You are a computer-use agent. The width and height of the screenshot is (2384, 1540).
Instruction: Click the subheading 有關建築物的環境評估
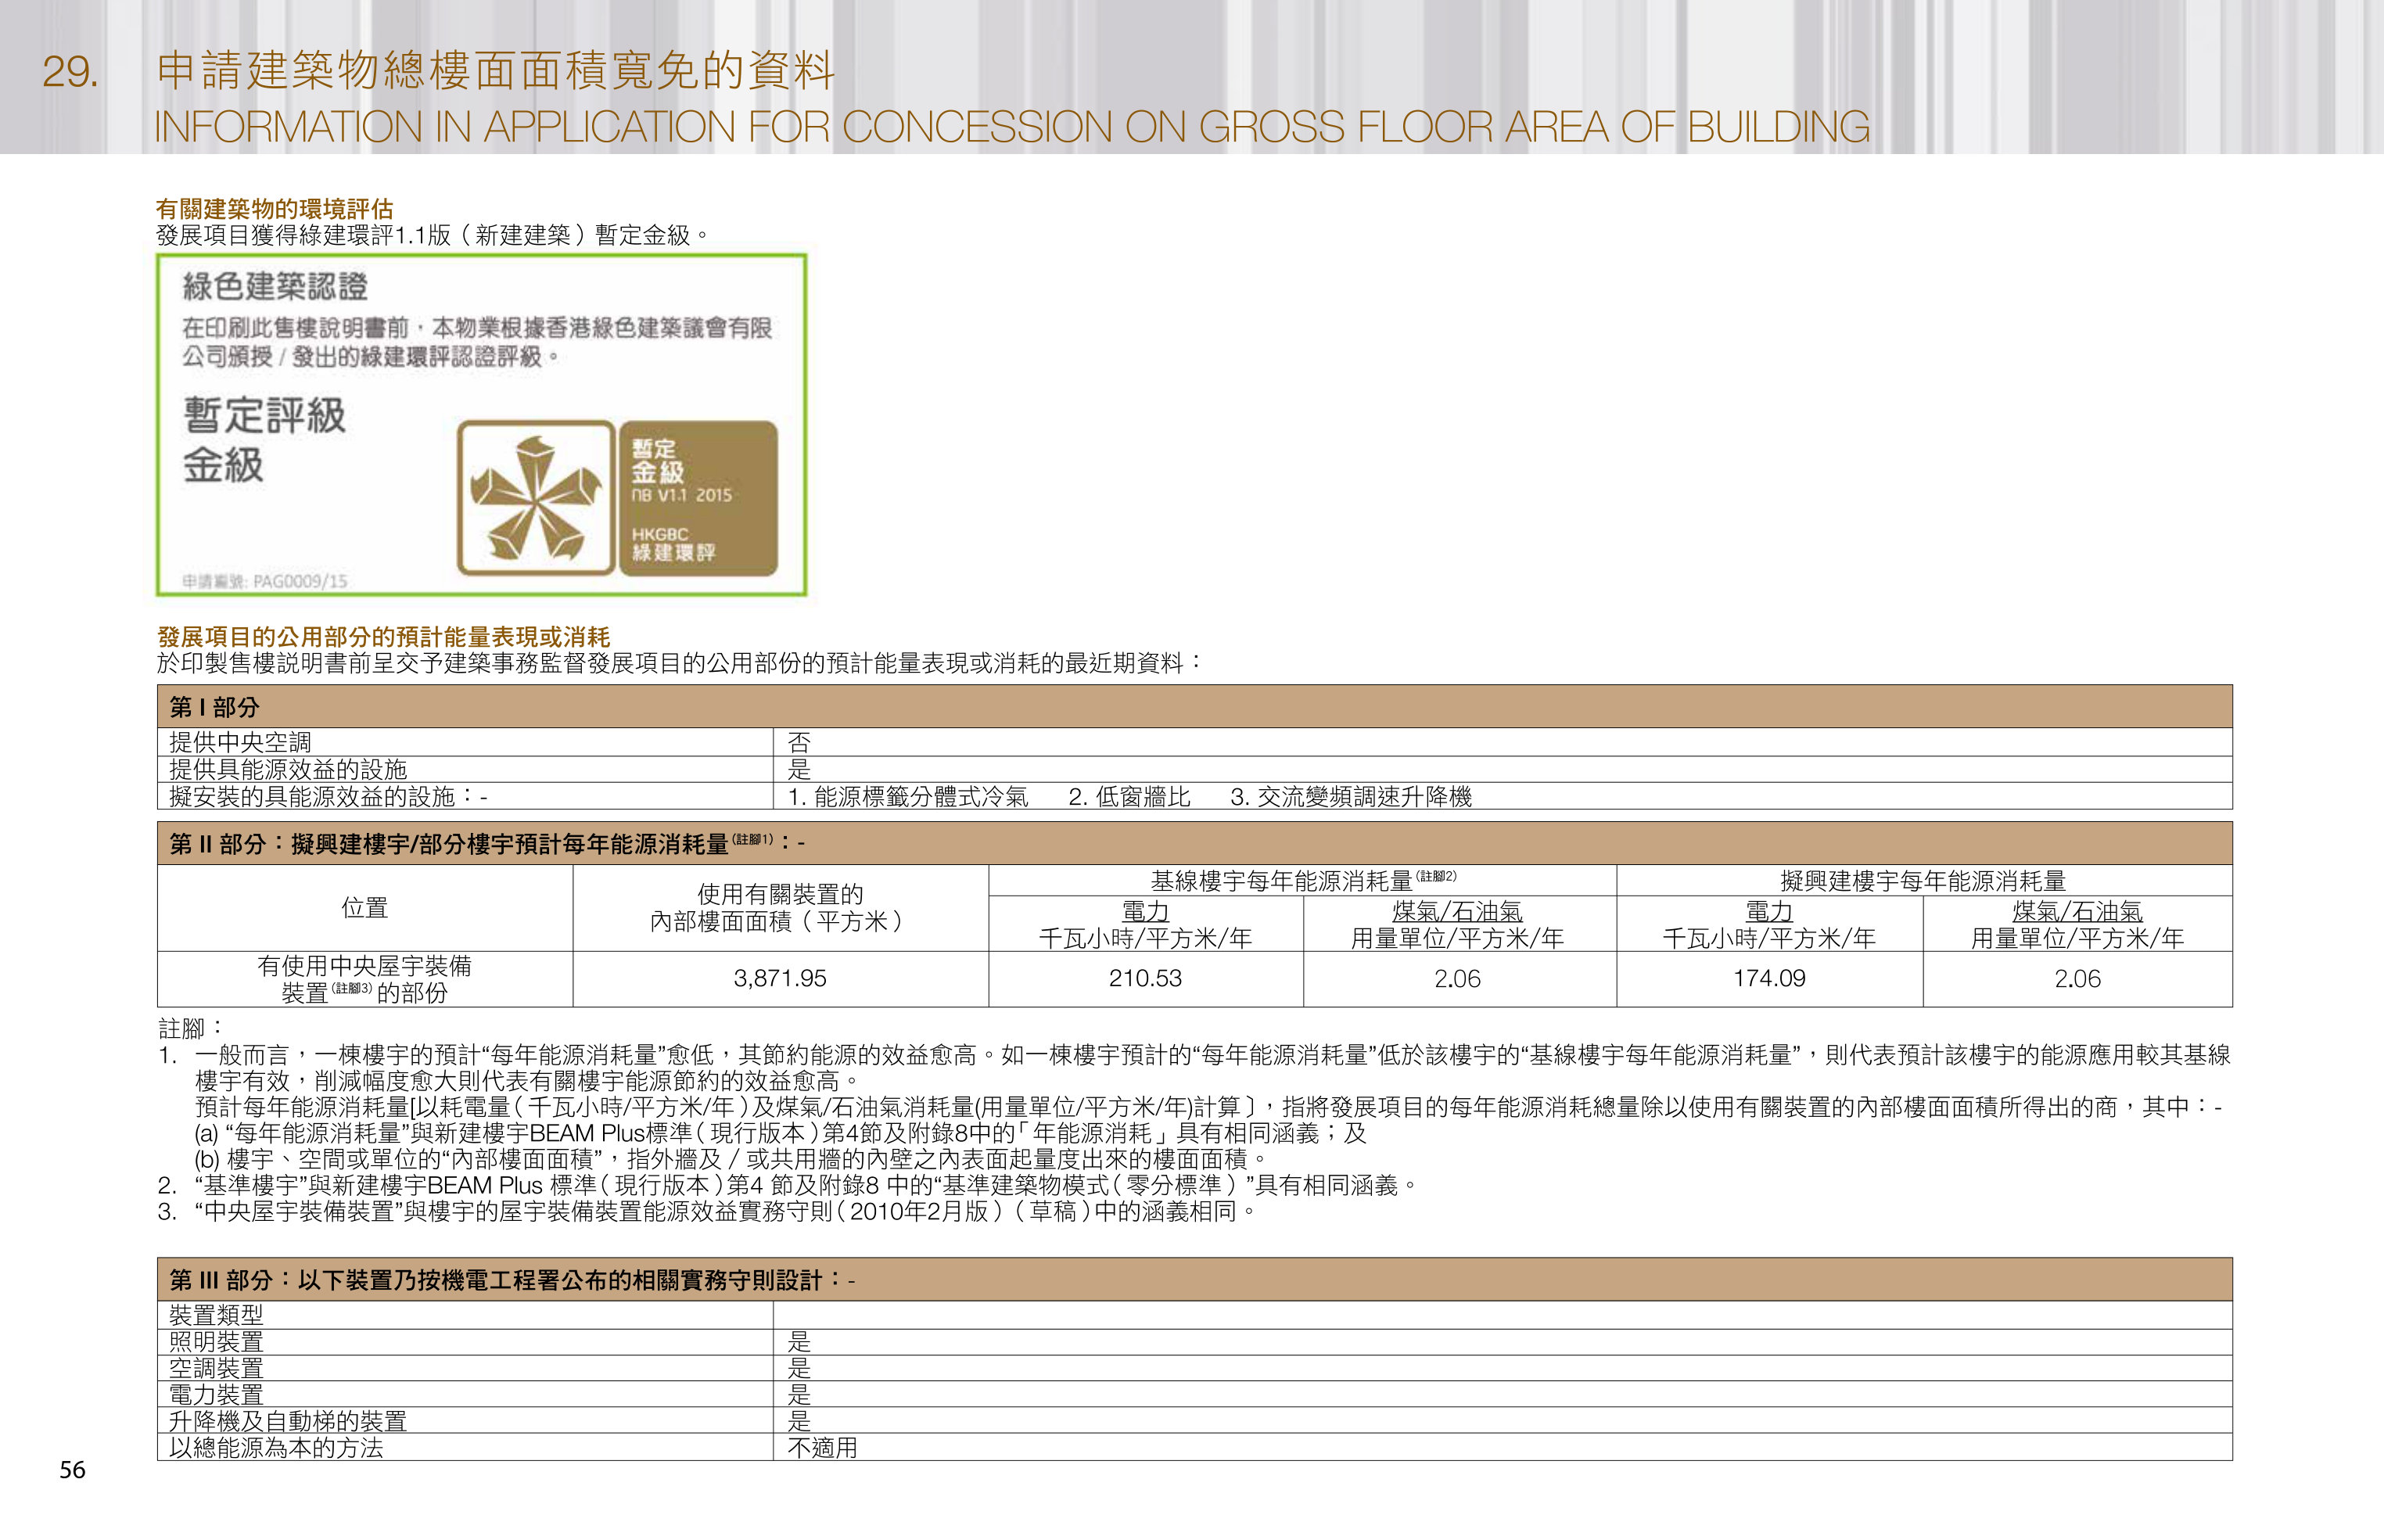point(275,209)
